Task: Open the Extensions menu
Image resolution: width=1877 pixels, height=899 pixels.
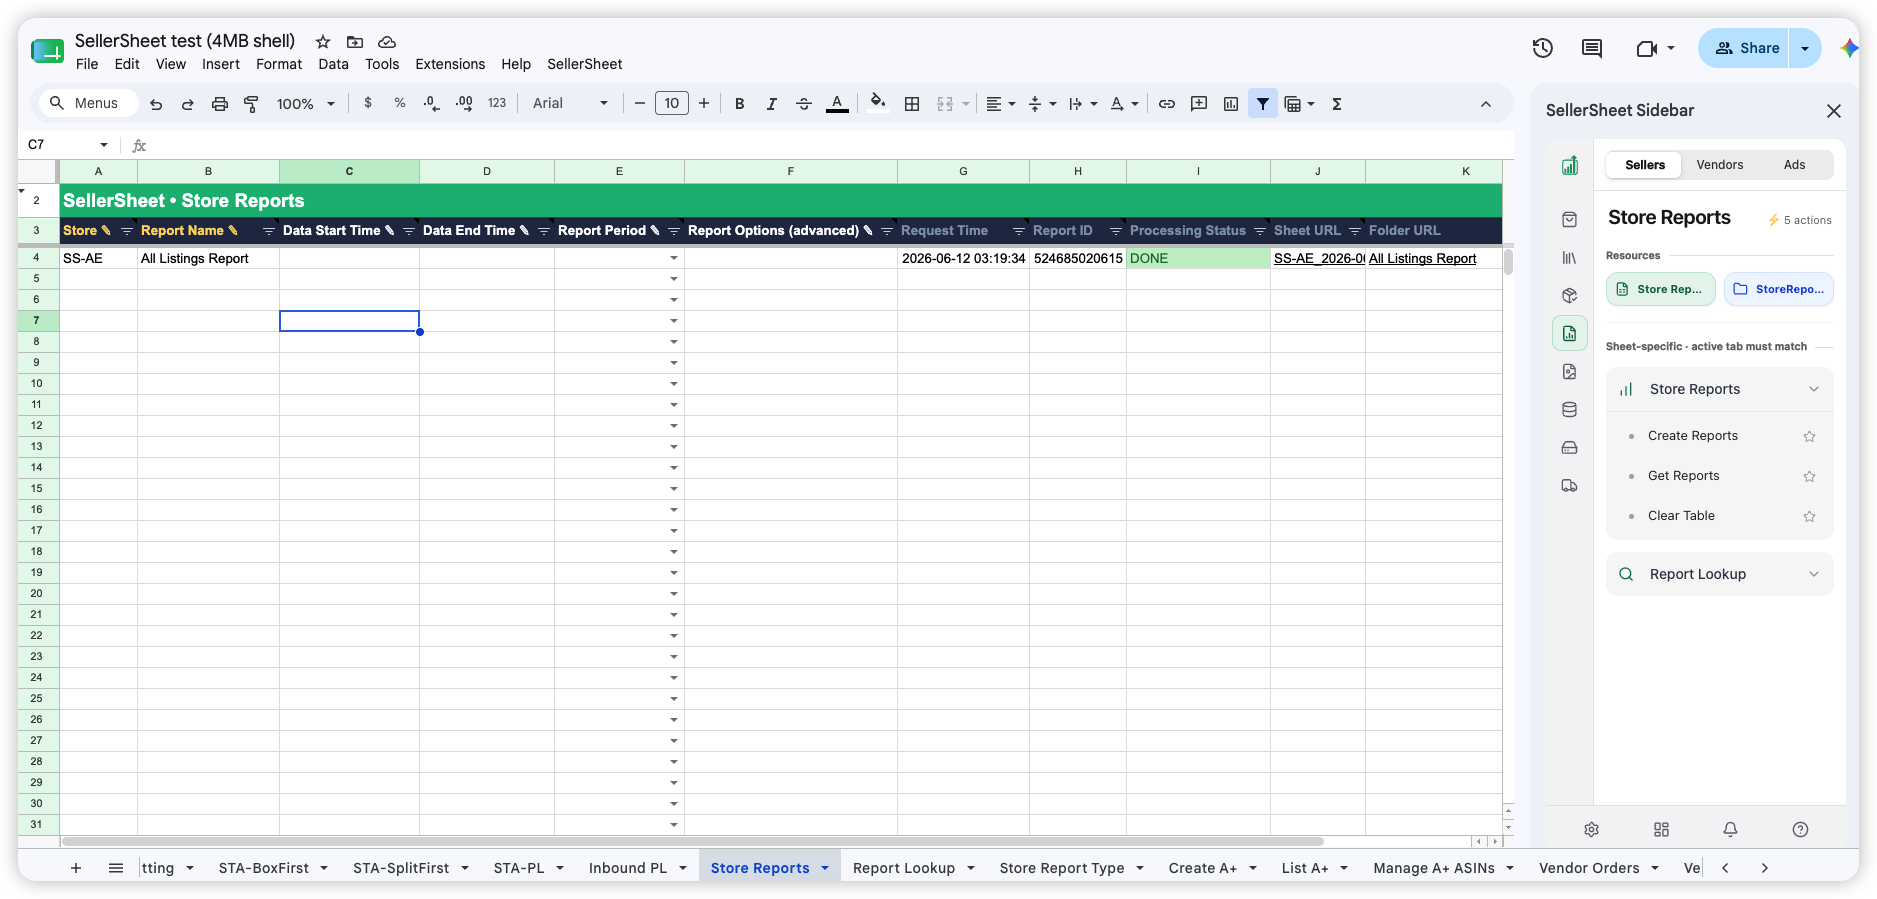Action: [x=450, y=64]
